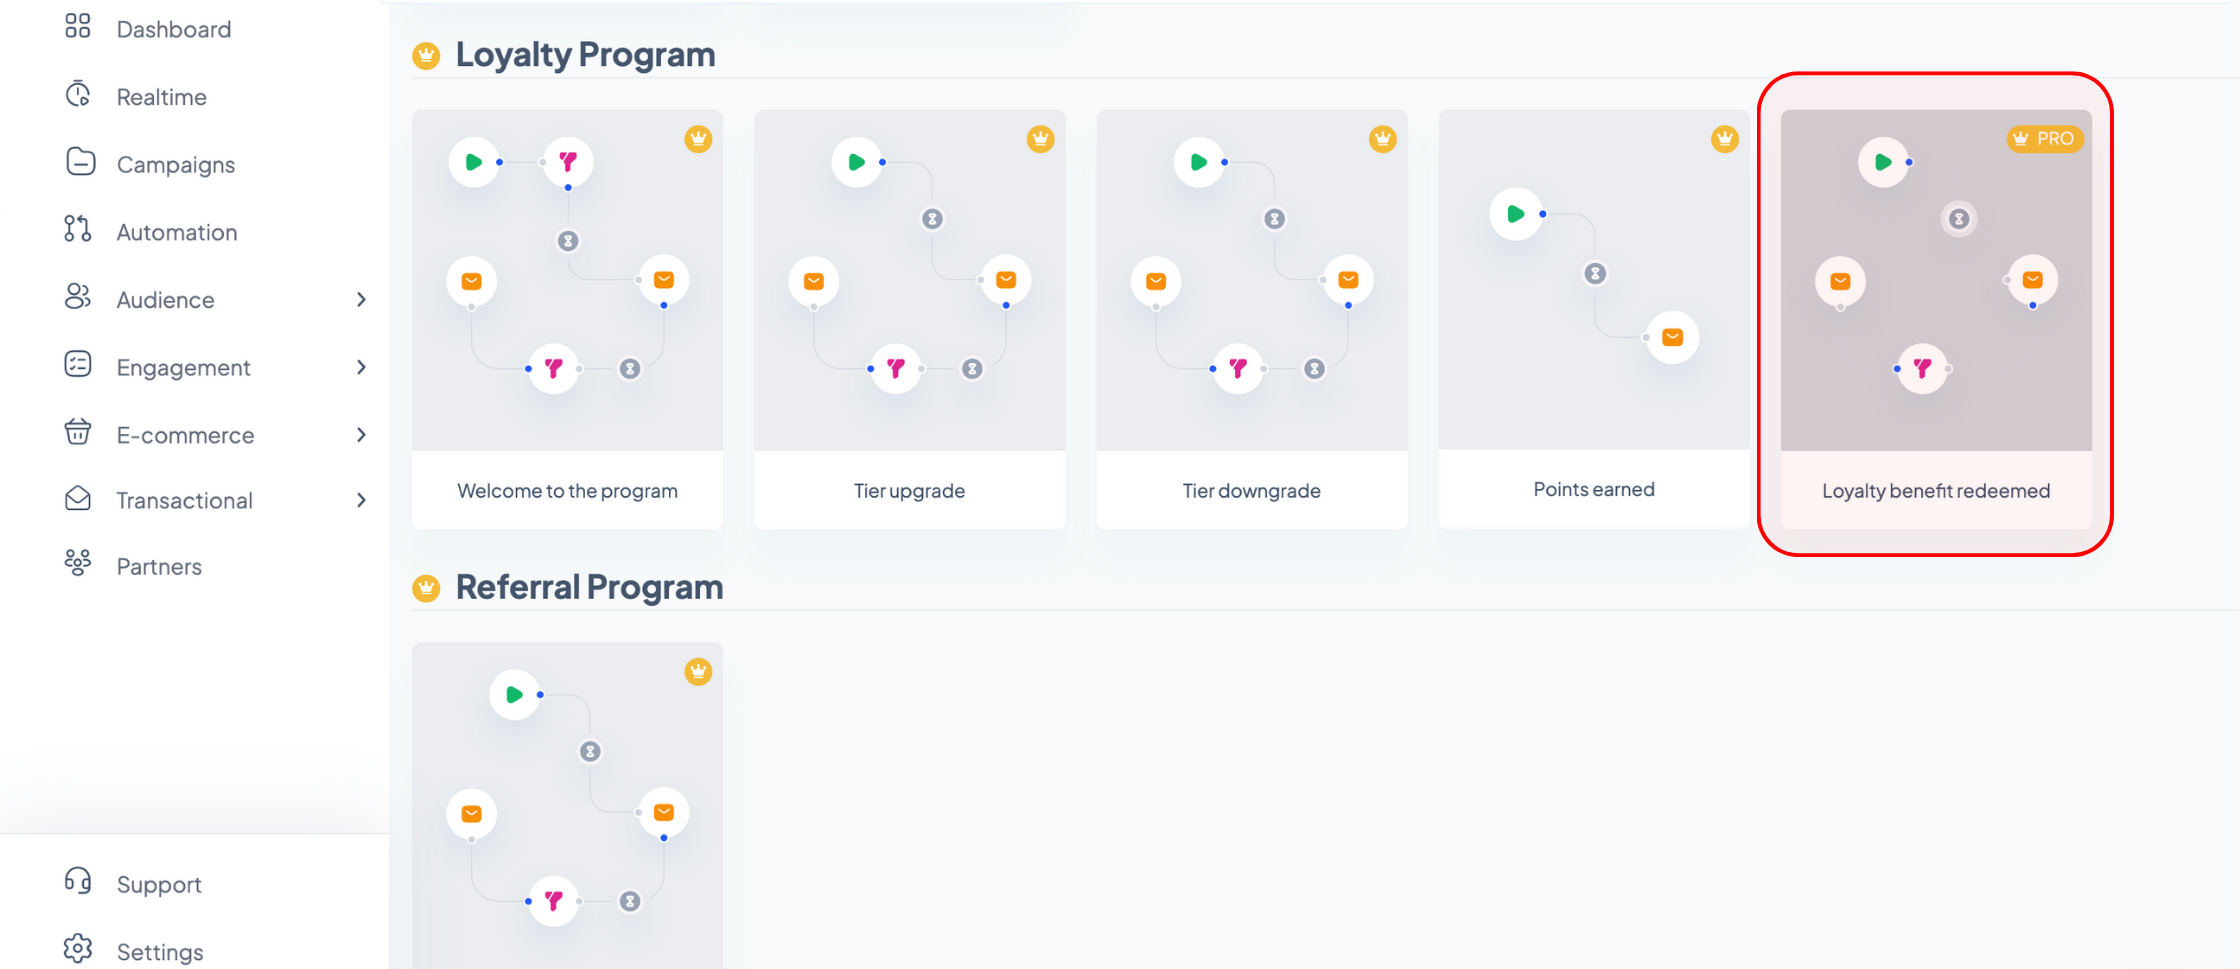Select the Referral Program template thumbnail

pos(567,806)
